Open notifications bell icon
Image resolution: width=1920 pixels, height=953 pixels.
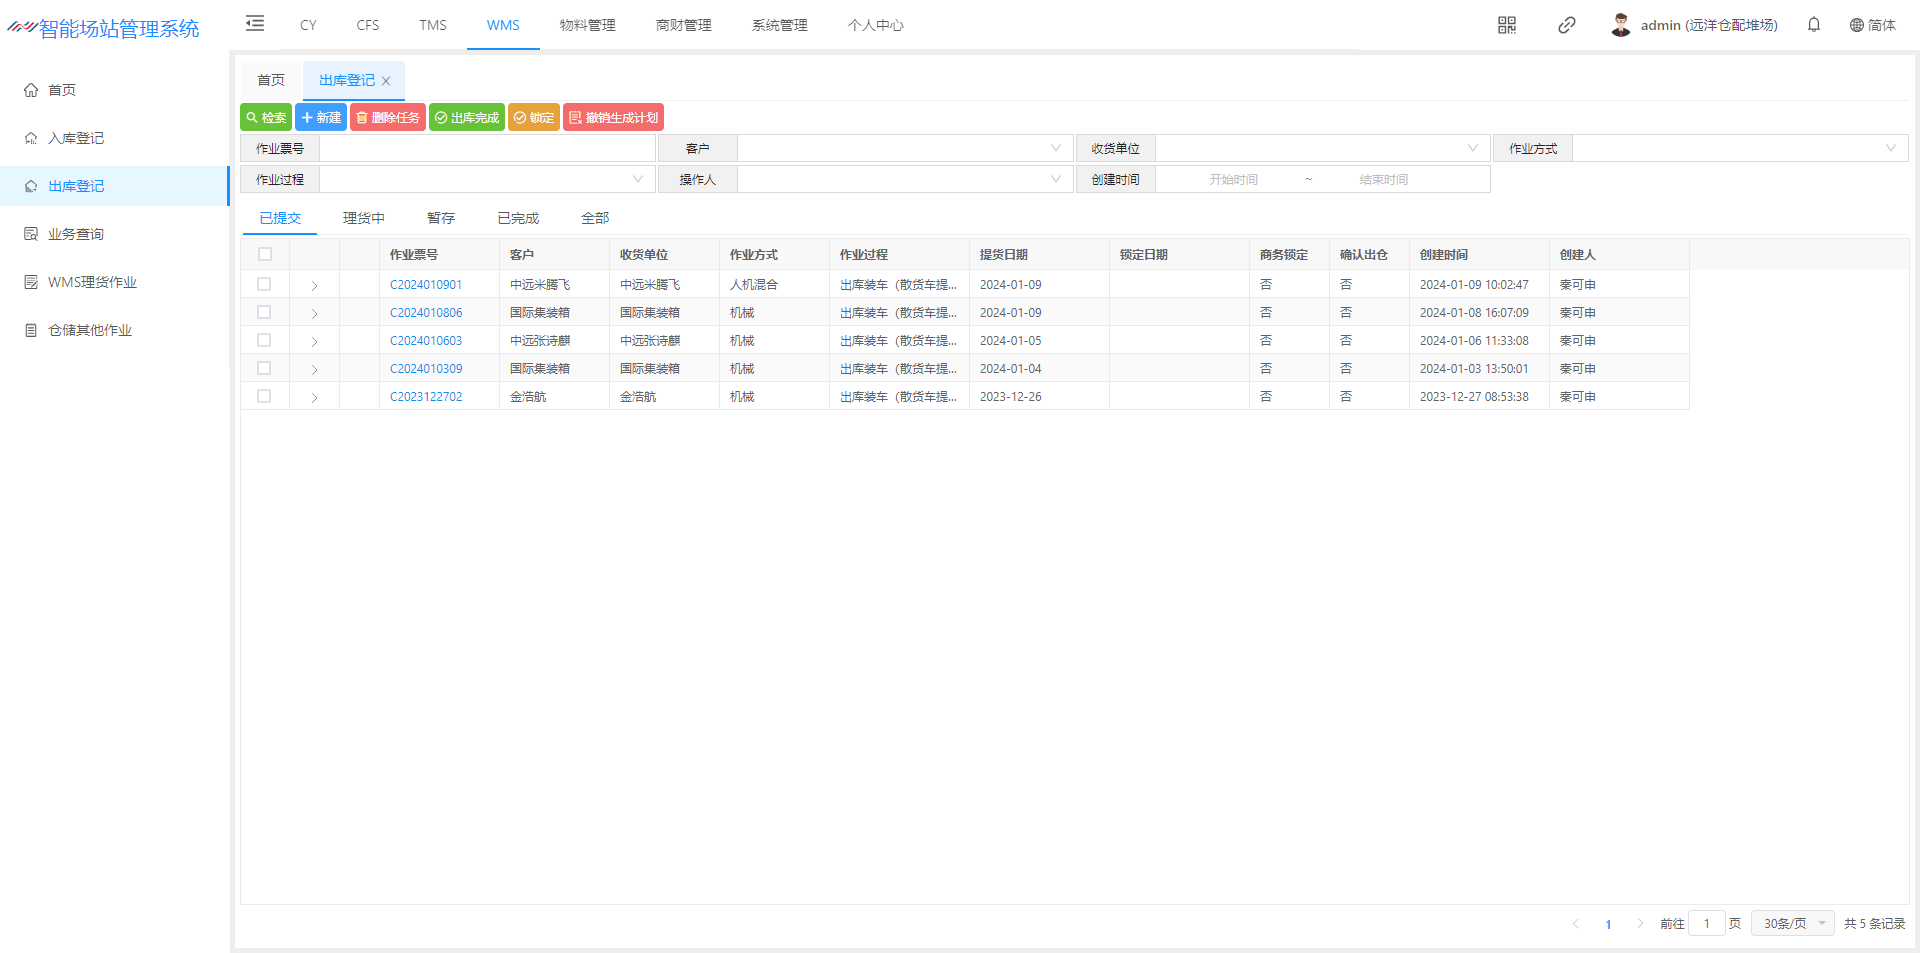1814,25
